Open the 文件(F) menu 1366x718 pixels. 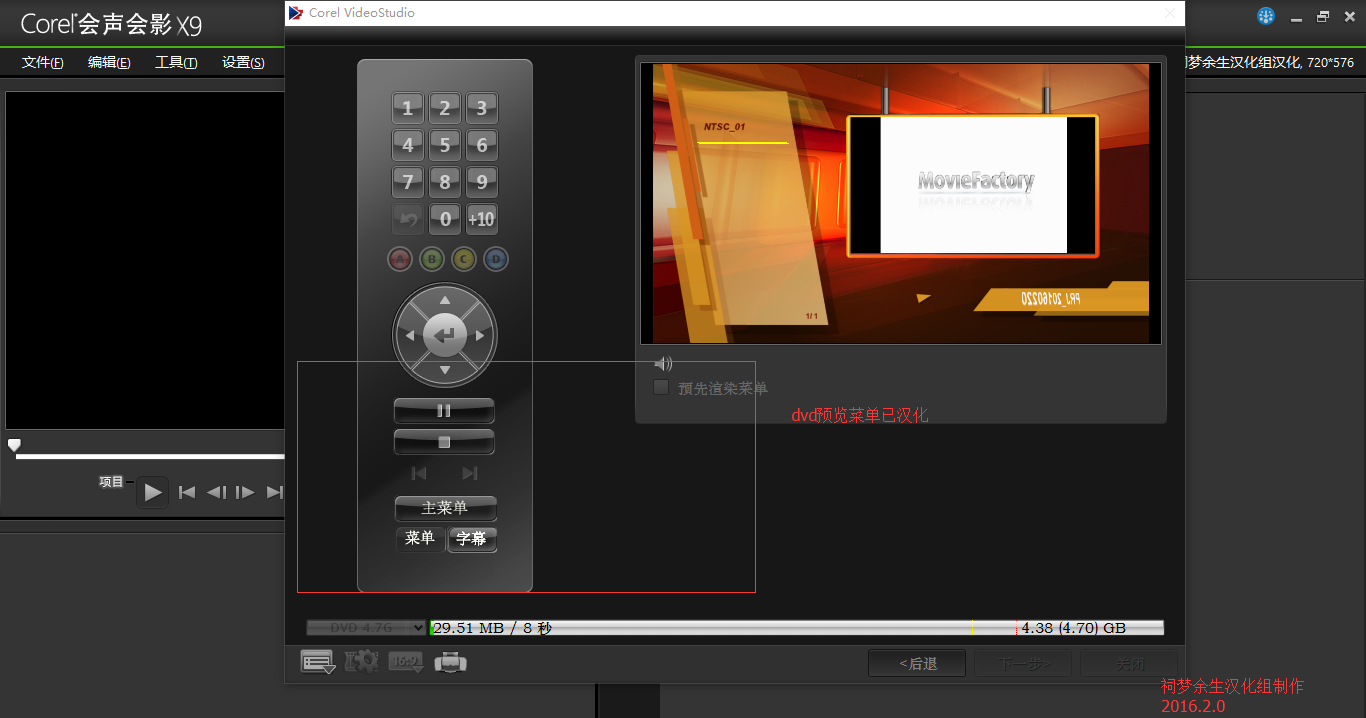pyautogui.click(x=43, y=62)
